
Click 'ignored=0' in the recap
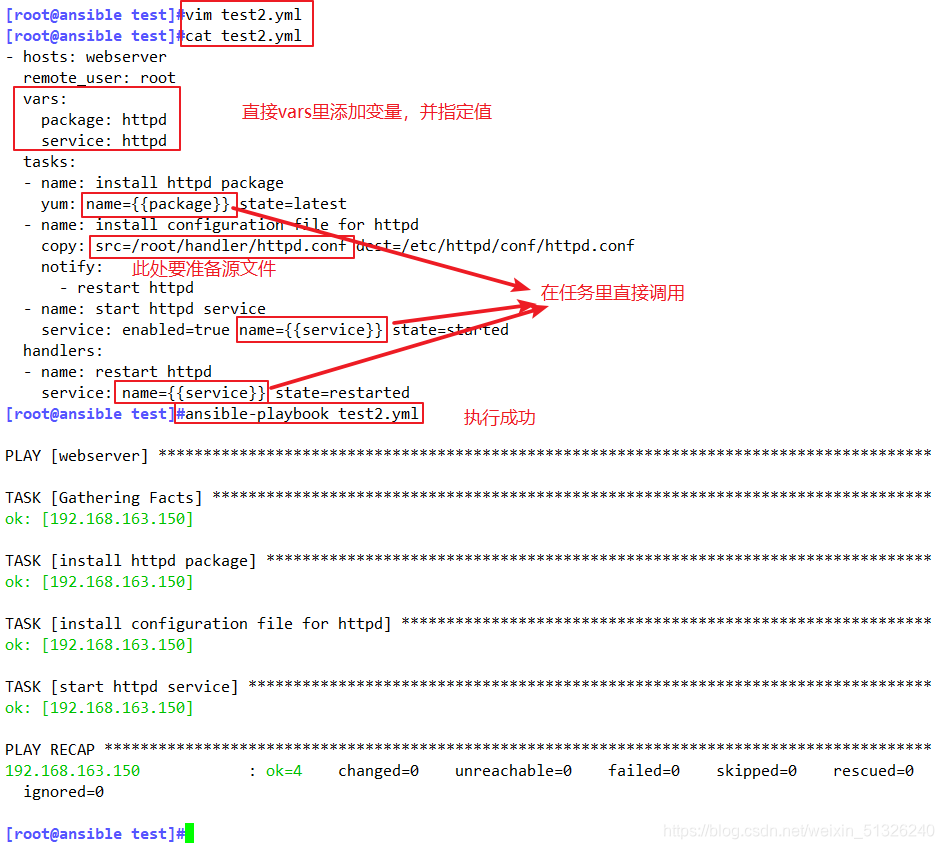point(63,792)
